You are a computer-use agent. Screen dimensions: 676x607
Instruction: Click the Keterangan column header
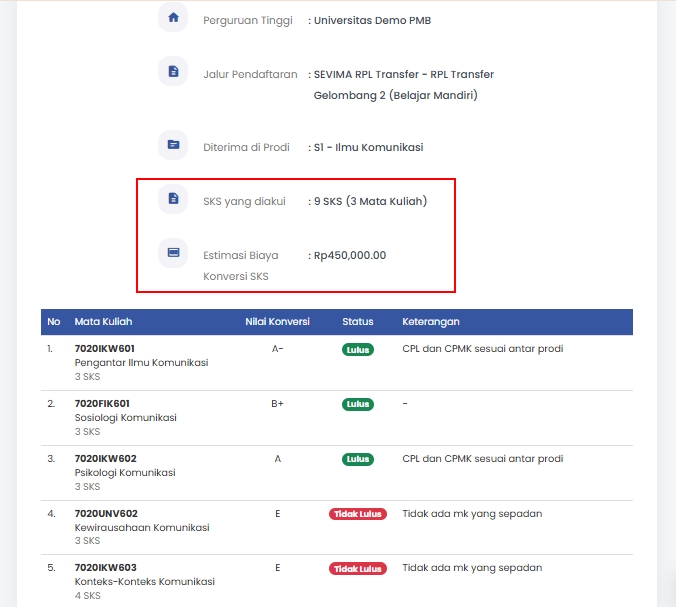pyautogui.click(x=431, y=322)
